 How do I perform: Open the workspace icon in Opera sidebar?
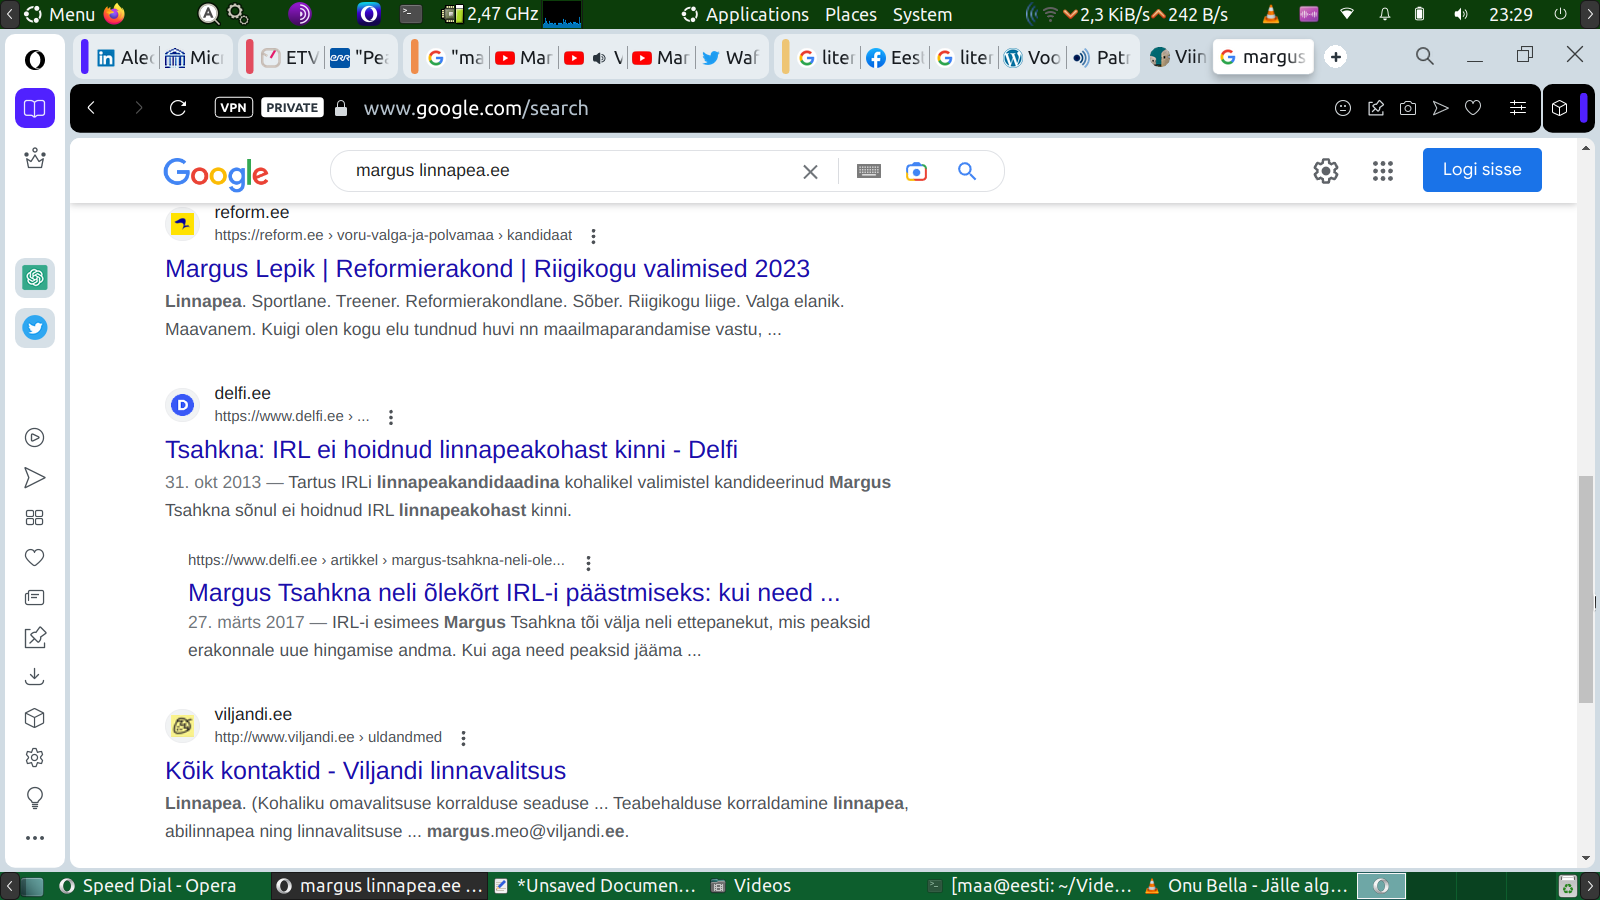(35, 108)
